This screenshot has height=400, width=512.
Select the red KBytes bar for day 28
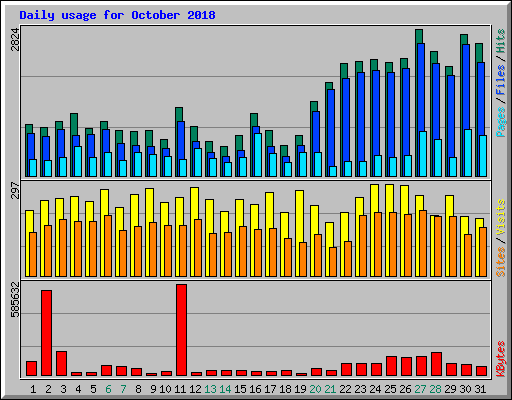coord(436,364)
